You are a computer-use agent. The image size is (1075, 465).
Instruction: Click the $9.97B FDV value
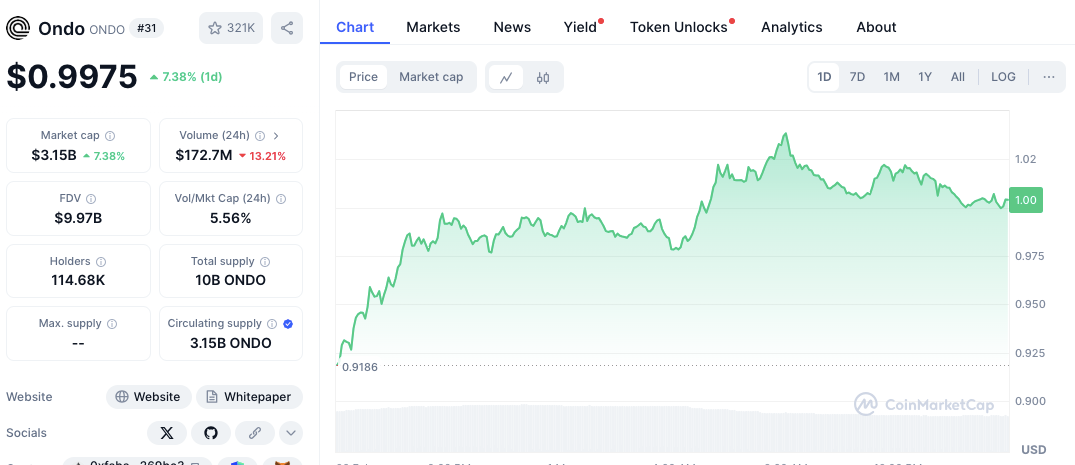[78, 219]
